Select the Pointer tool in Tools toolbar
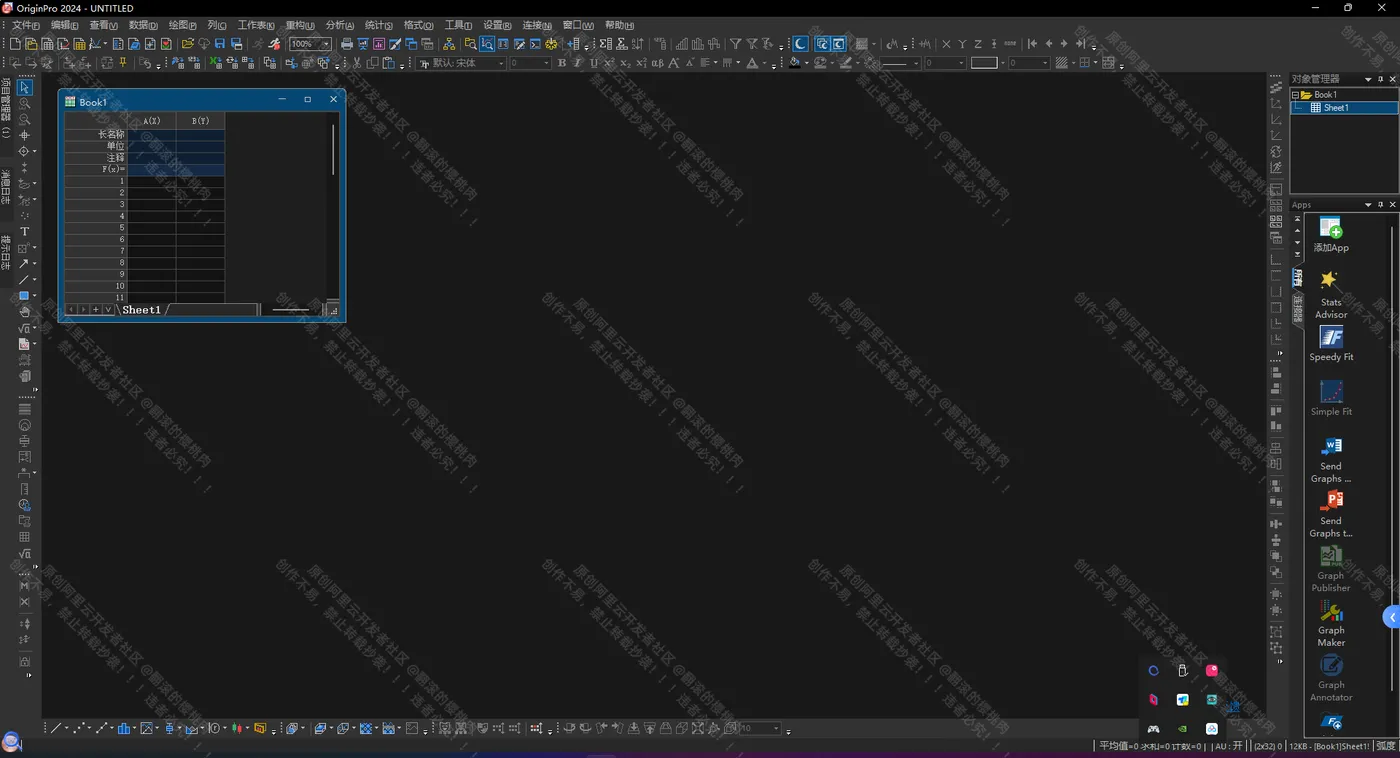The image size is (1400, 758). click(x=25, y=87)
